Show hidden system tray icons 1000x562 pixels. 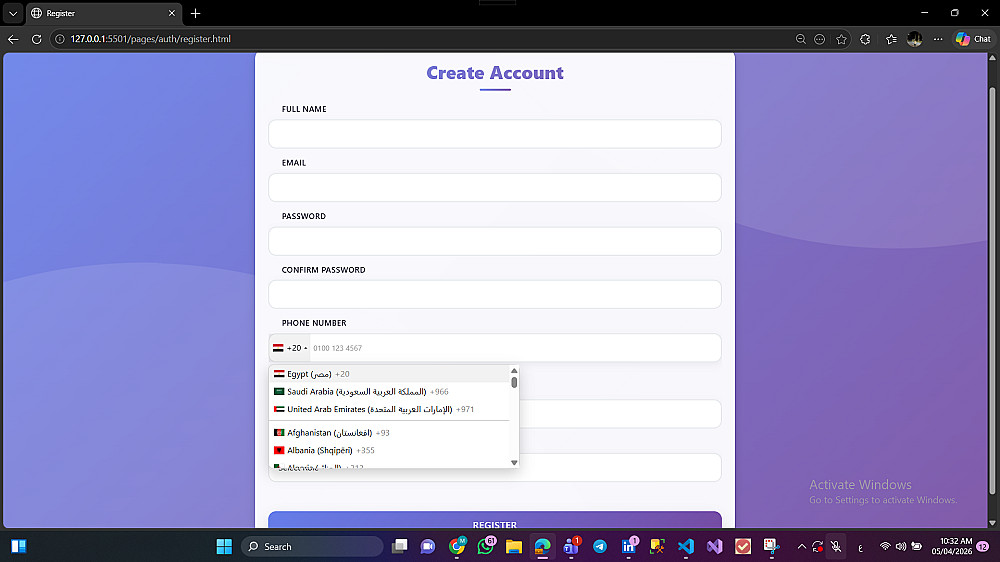(x=802, y=547)
